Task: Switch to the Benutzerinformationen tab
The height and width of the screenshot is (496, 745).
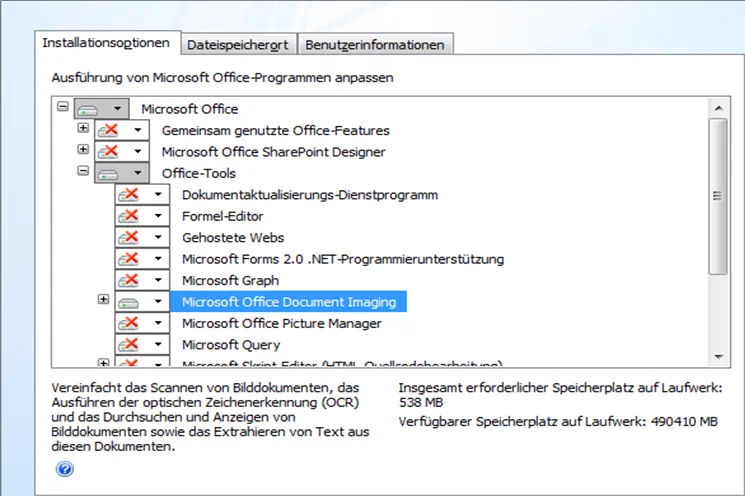Action: pos(375,45)
